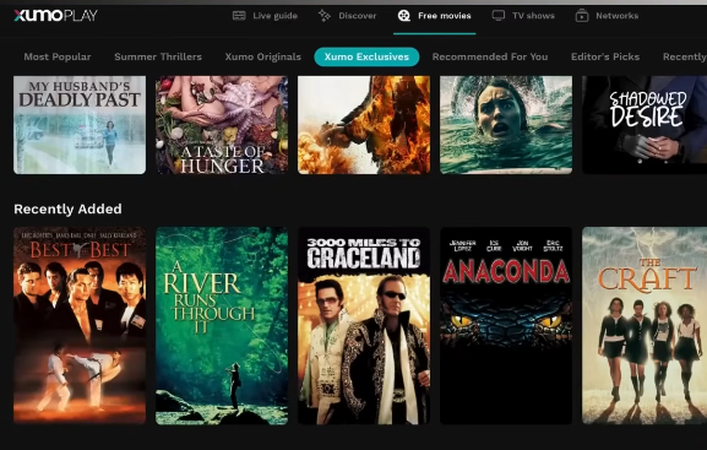Open A River Runs Through It
Viewport: 707px width, 450px height.
click(x=222, y=326)
